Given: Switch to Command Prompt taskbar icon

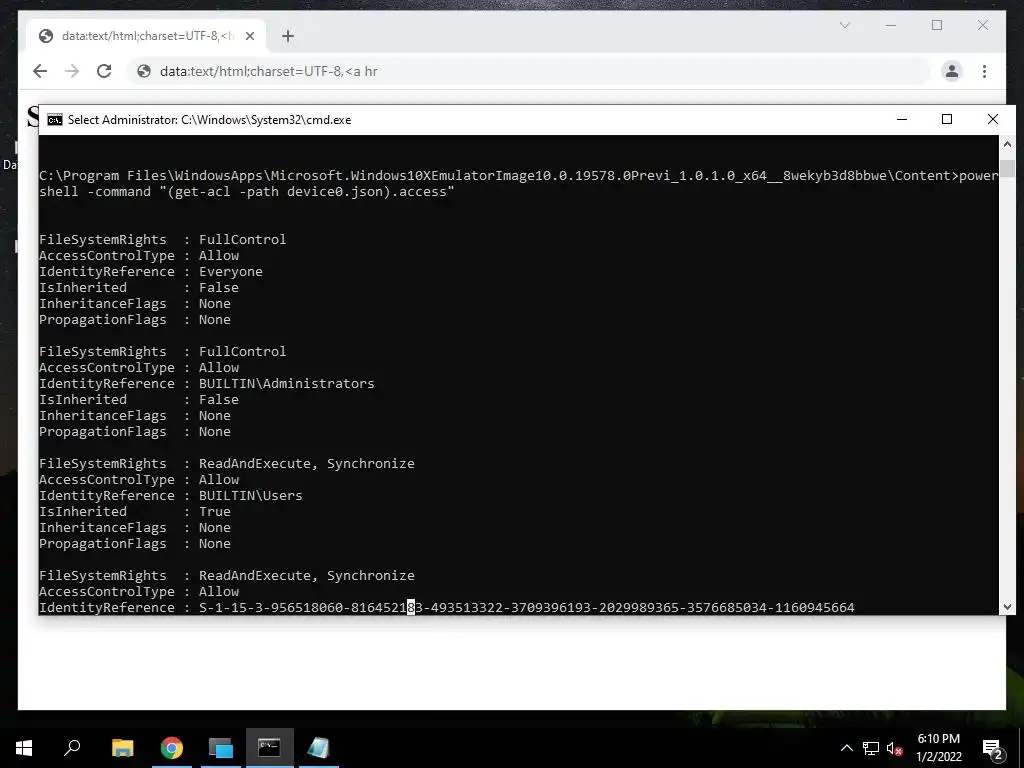Looking at the screenshot, I should tap(269, 748).
